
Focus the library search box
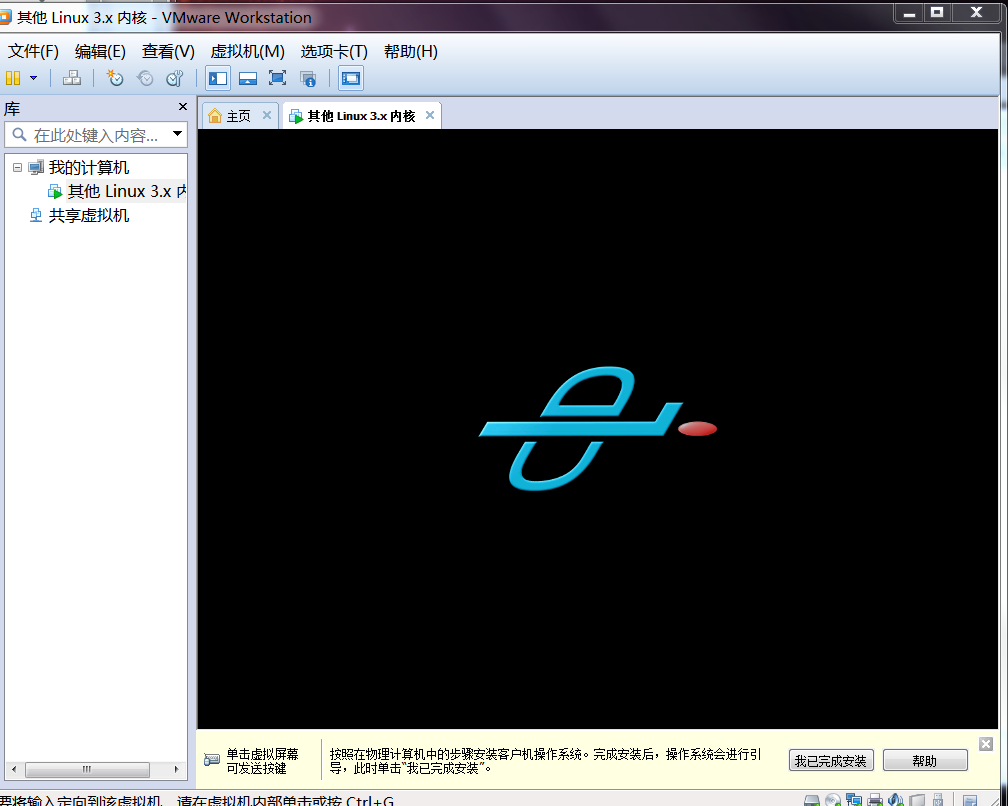pyautogui.click(x=95, y=135)
